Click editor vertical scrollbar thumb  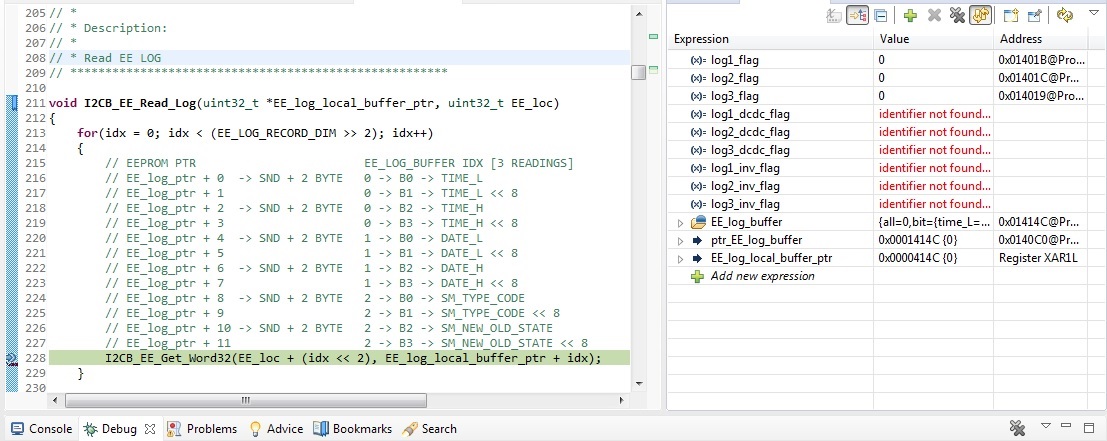(638, 72)
